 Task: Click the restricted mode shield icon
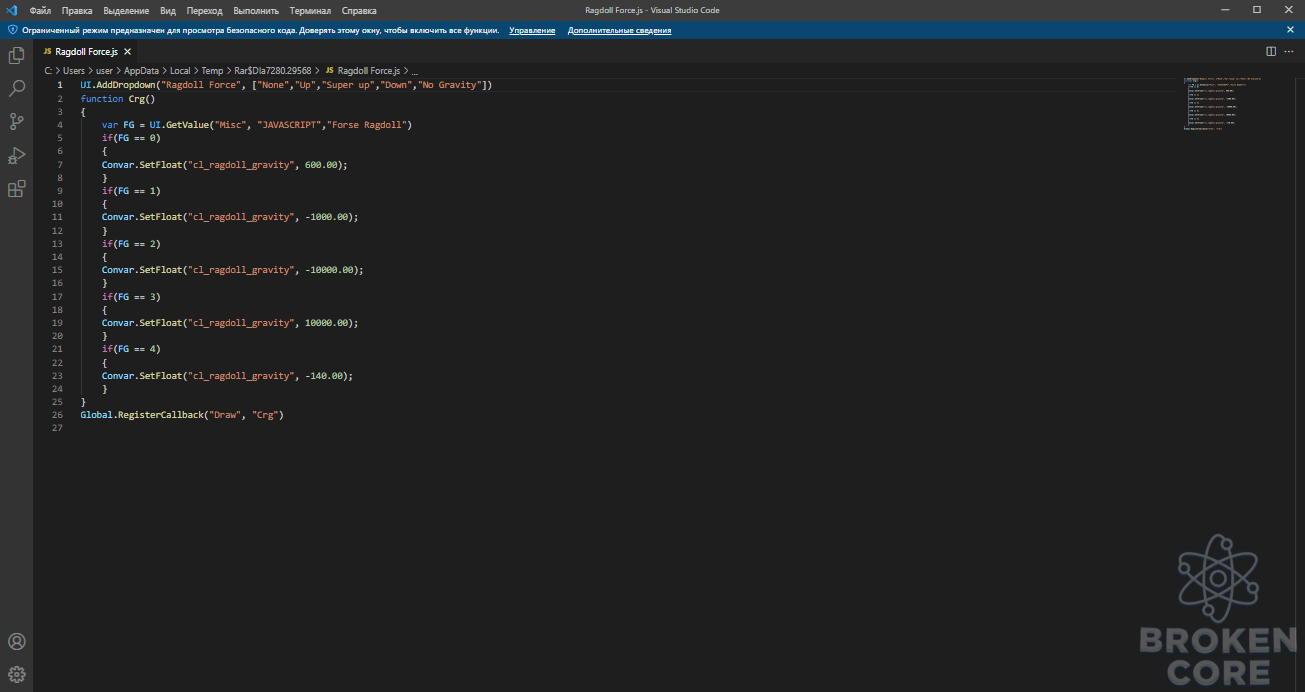13,30
